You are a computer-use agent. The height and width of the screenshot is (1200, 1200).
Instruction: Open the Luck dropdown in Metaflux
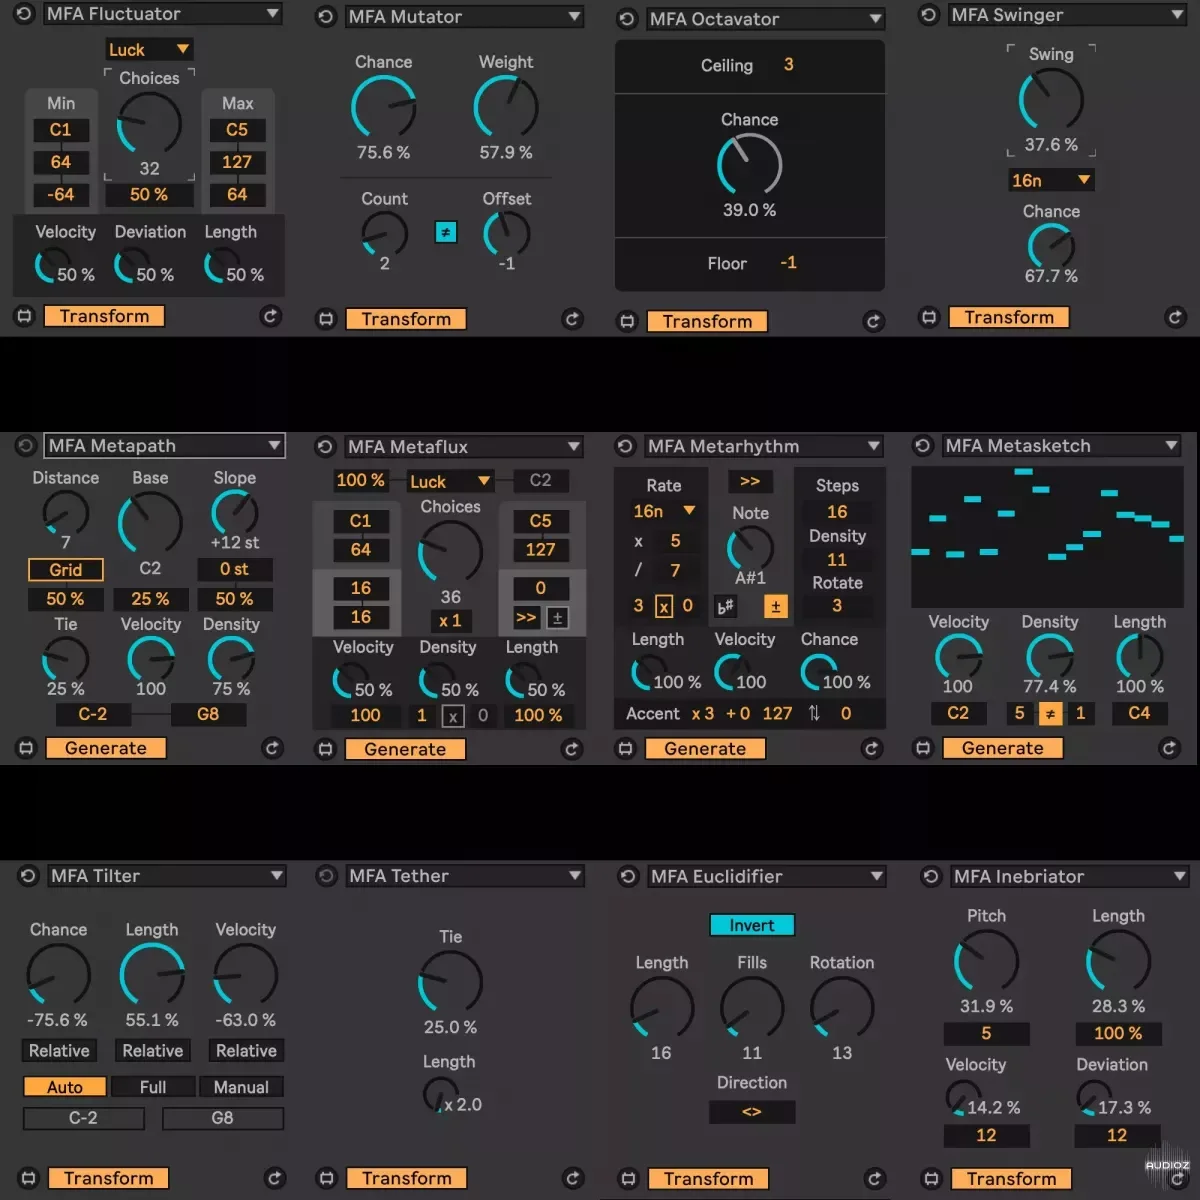click(x=450, y=481)
